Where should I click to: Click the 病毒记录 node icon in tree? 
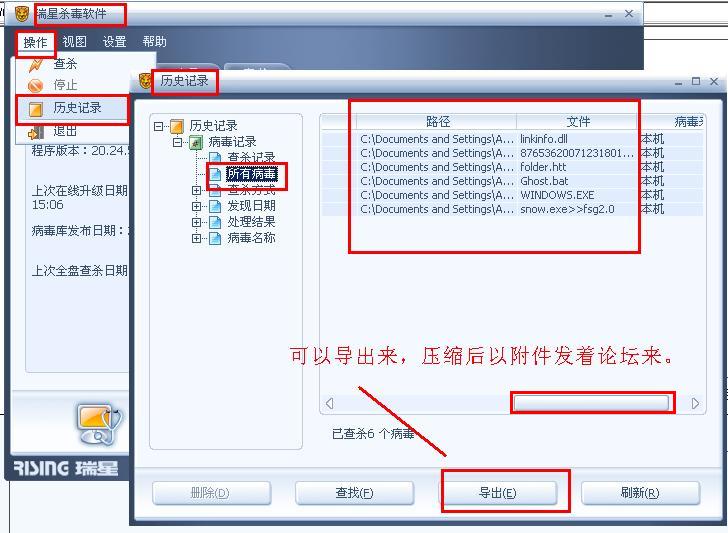[x=196, y=142]
